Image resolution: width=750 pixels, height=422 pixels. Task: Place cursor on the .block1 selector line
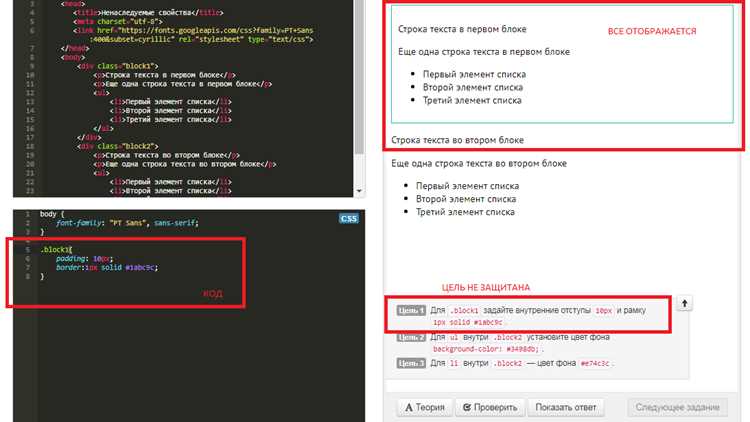click(x=56, y=249)
